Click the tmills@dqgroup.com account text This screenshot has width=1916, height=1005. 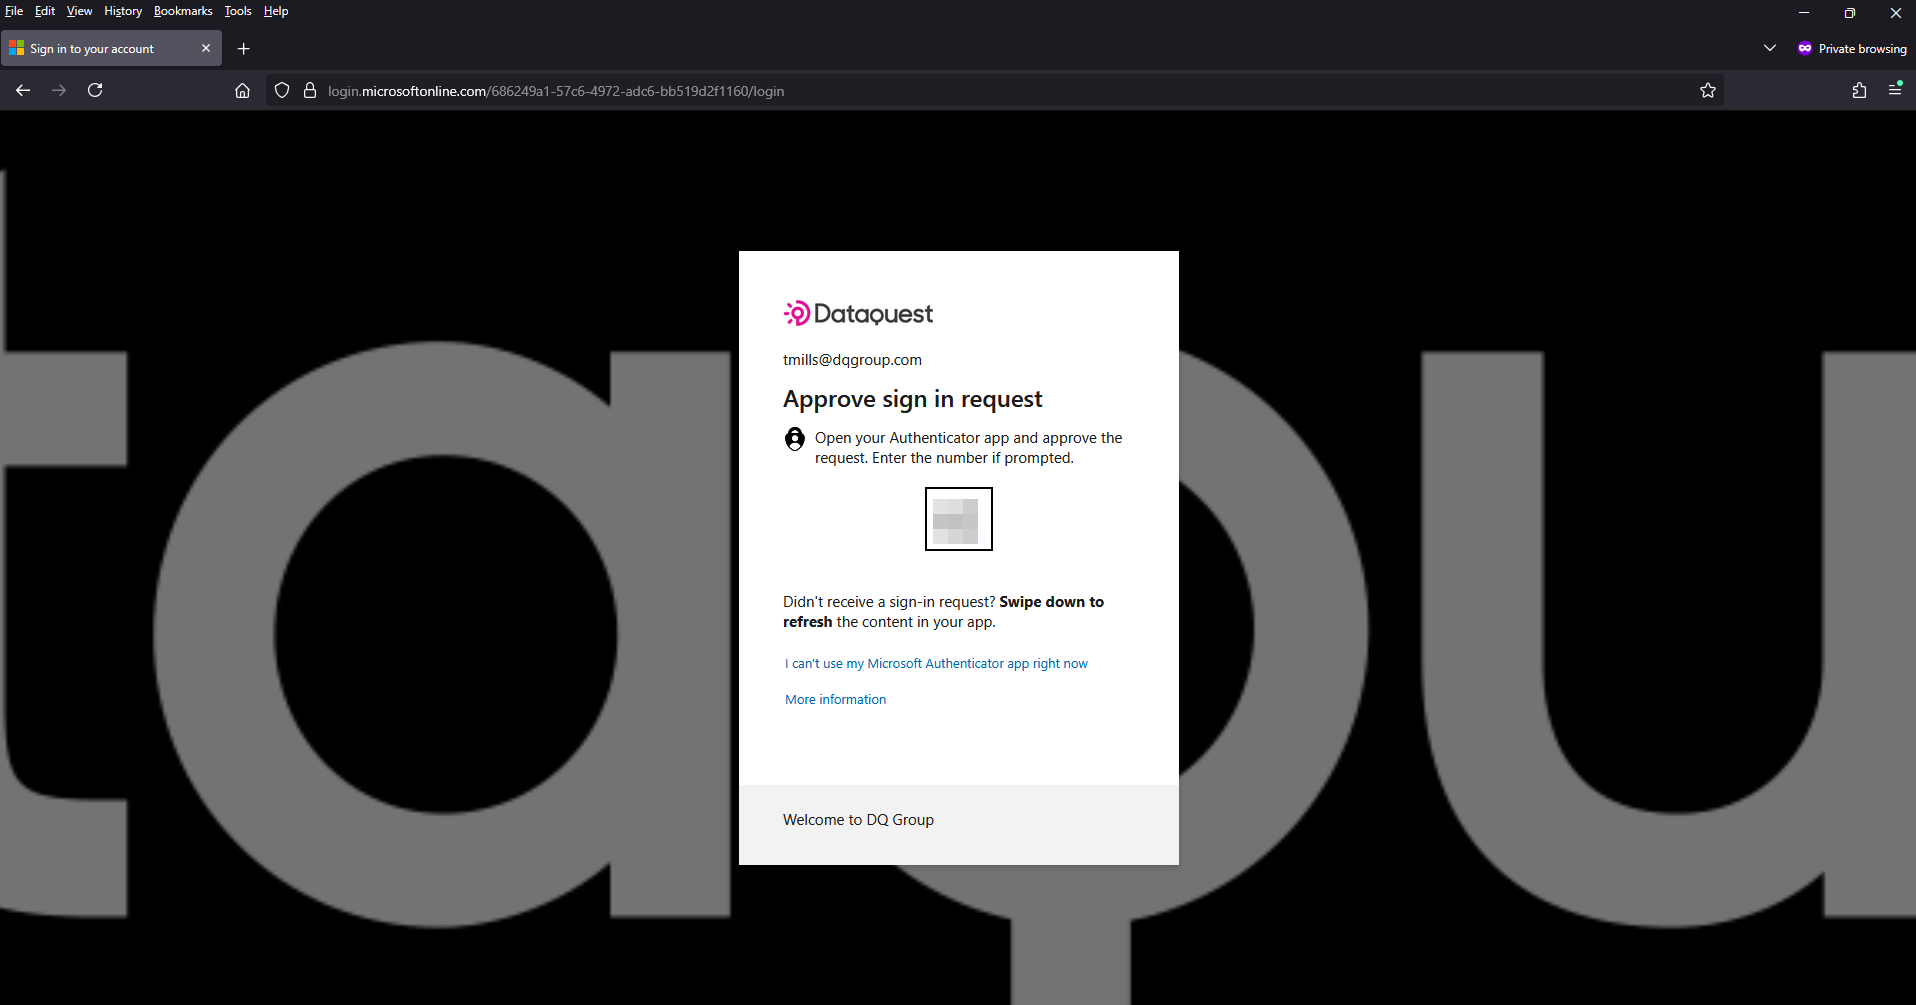(x=852, y=360)
